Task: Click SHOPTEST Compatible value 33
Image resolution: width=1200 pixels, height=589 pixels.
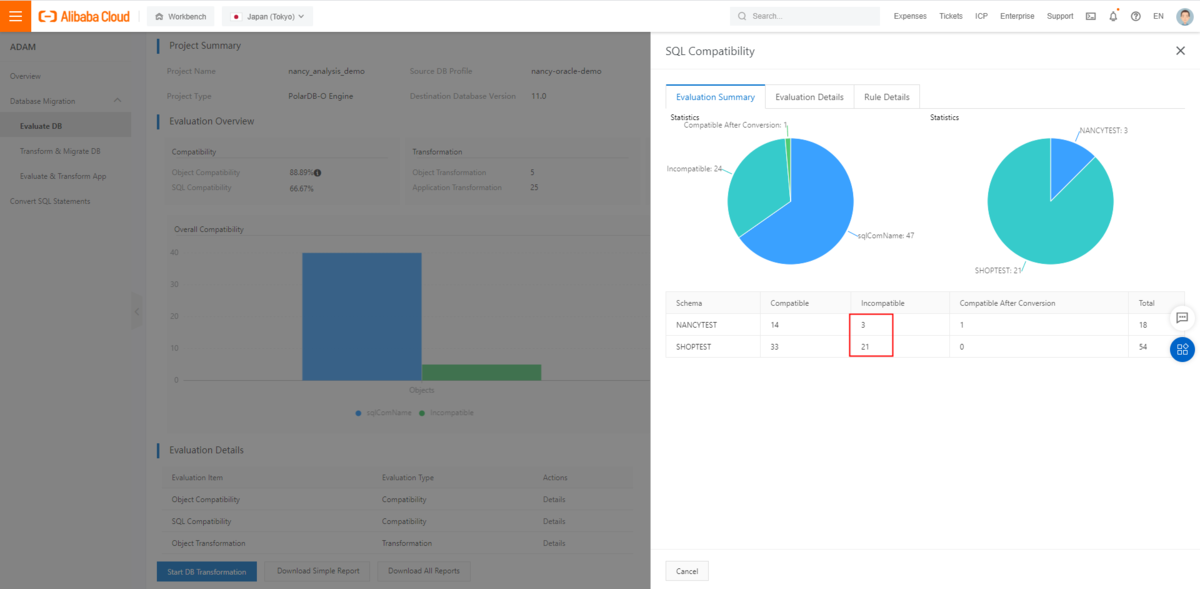Action: [x=775, y=347]
